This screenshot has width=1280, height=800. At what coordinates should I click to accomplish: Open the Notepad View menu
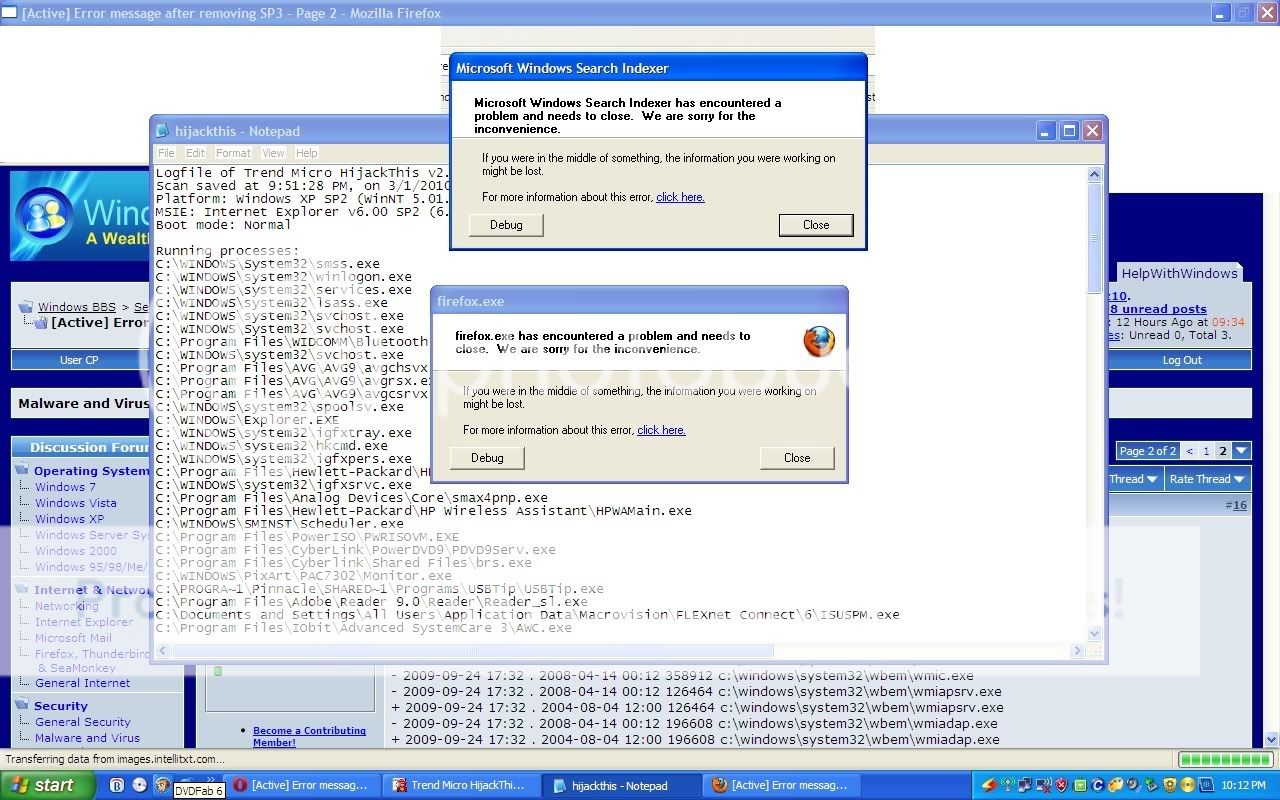pos(273,153)
